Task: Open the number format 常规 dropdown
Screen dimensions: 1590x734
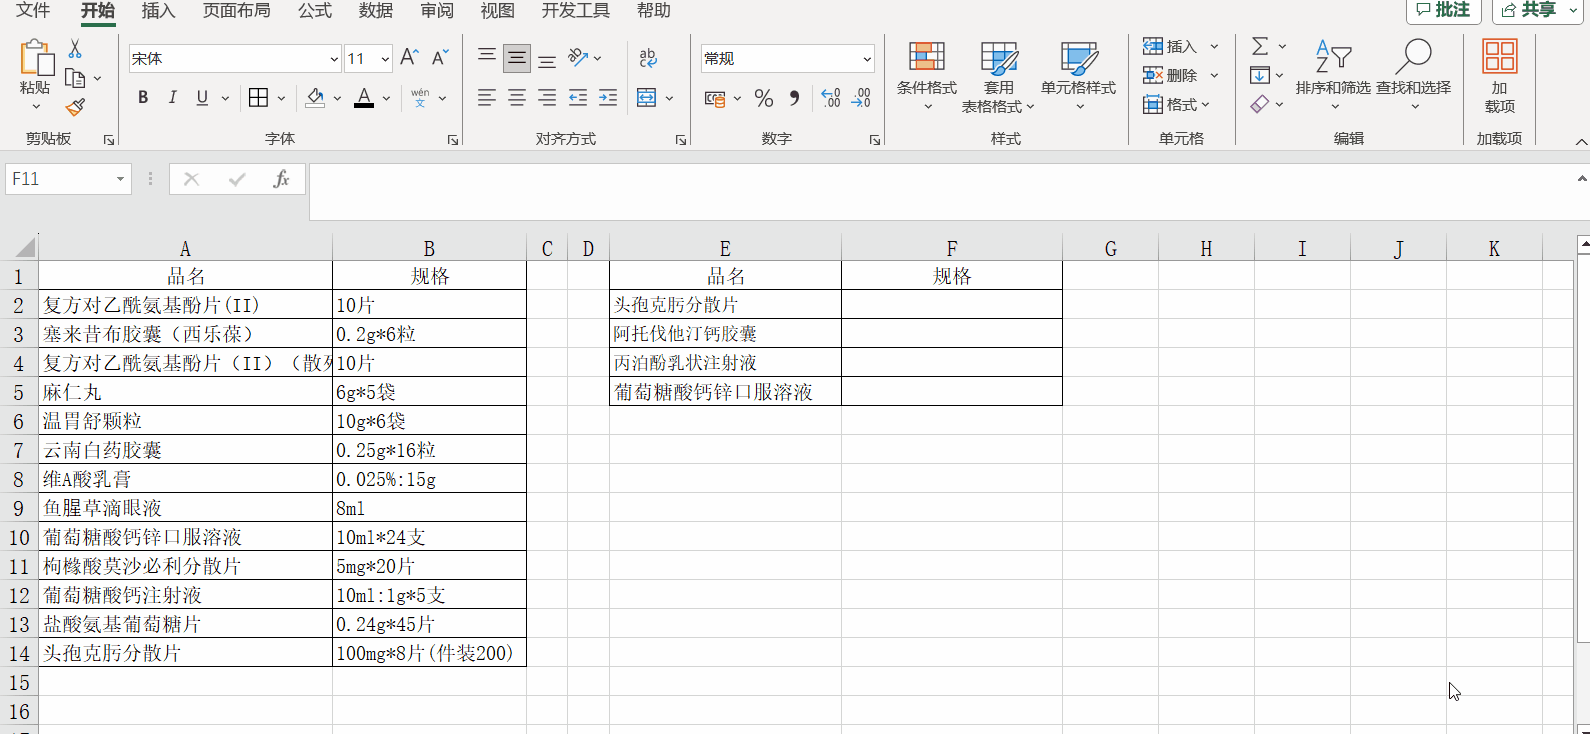Action: click(867, 59)
